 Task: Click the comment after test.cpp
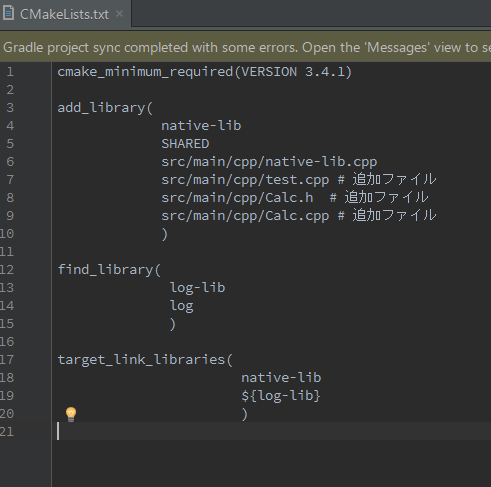pos(387,179)
